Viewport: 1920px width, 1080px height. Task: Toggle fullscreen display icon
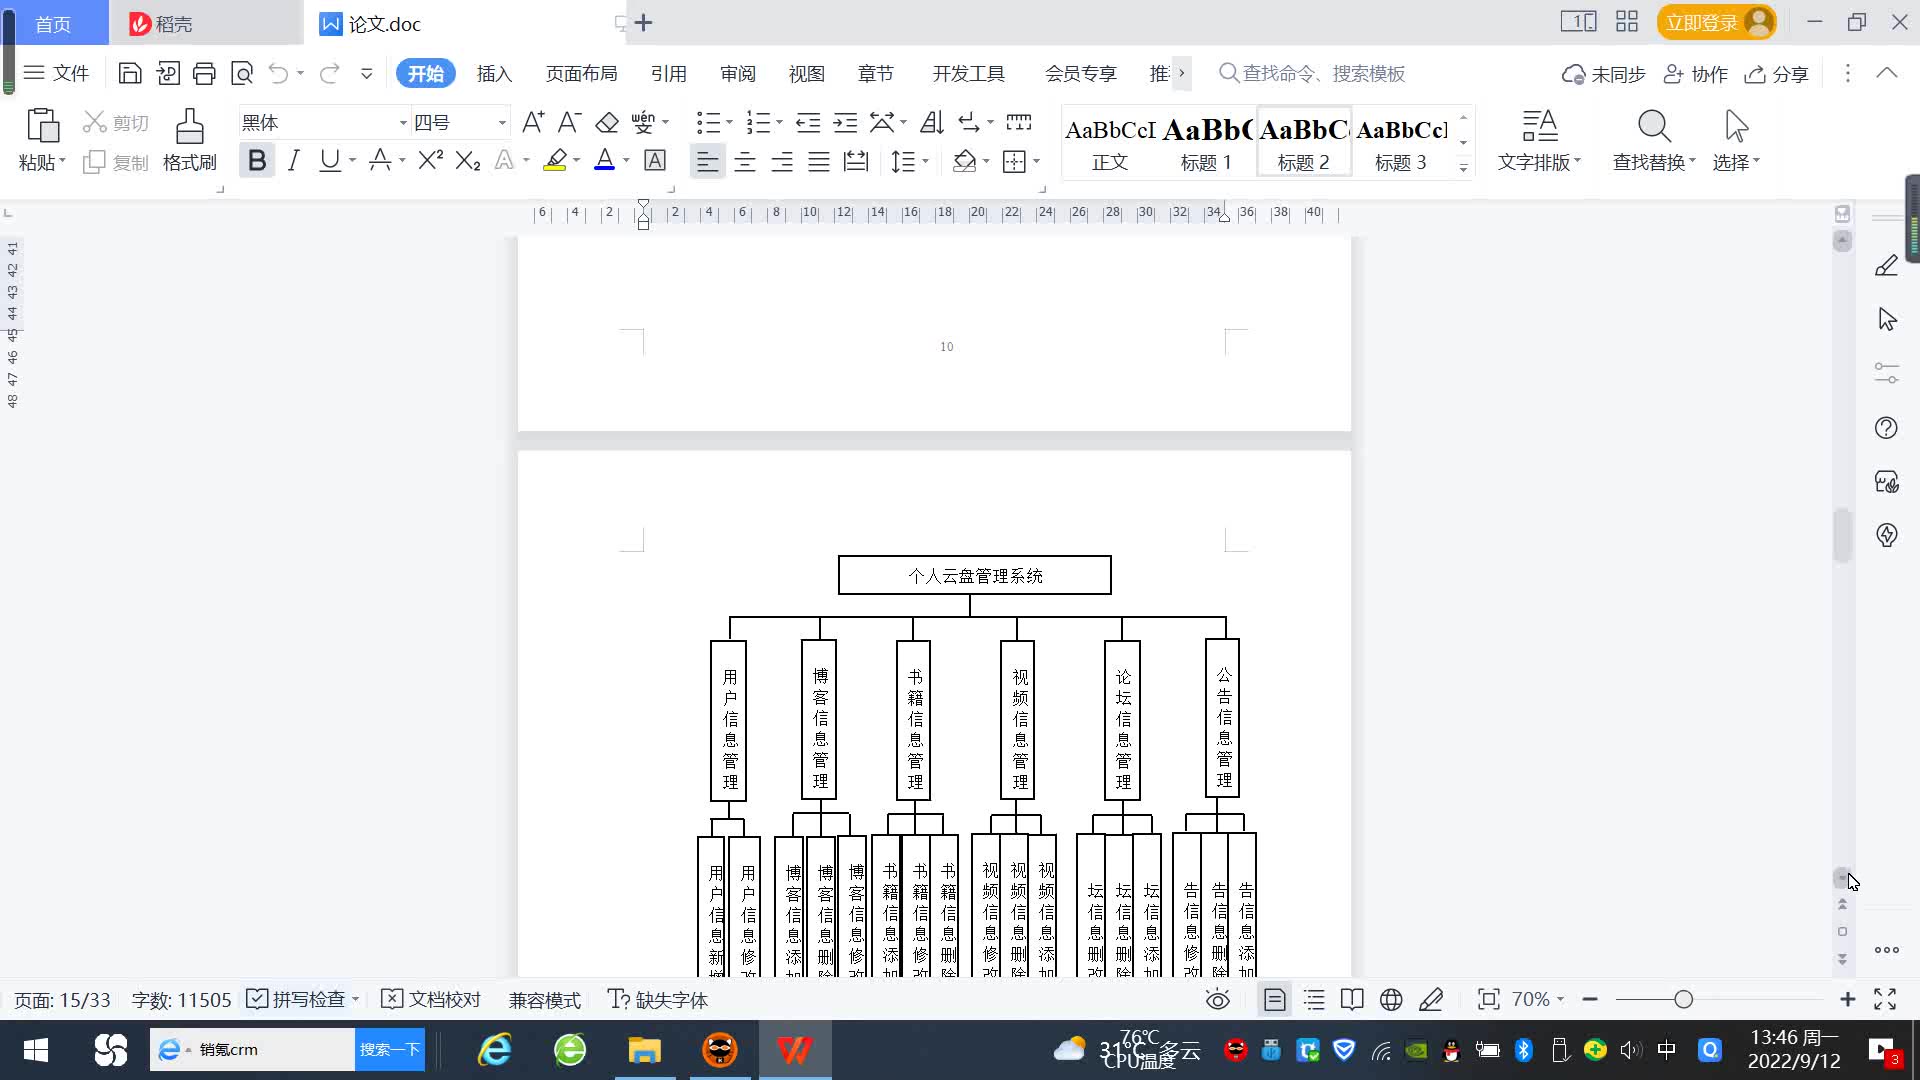pyautogui.click(x=1885, y=999)
